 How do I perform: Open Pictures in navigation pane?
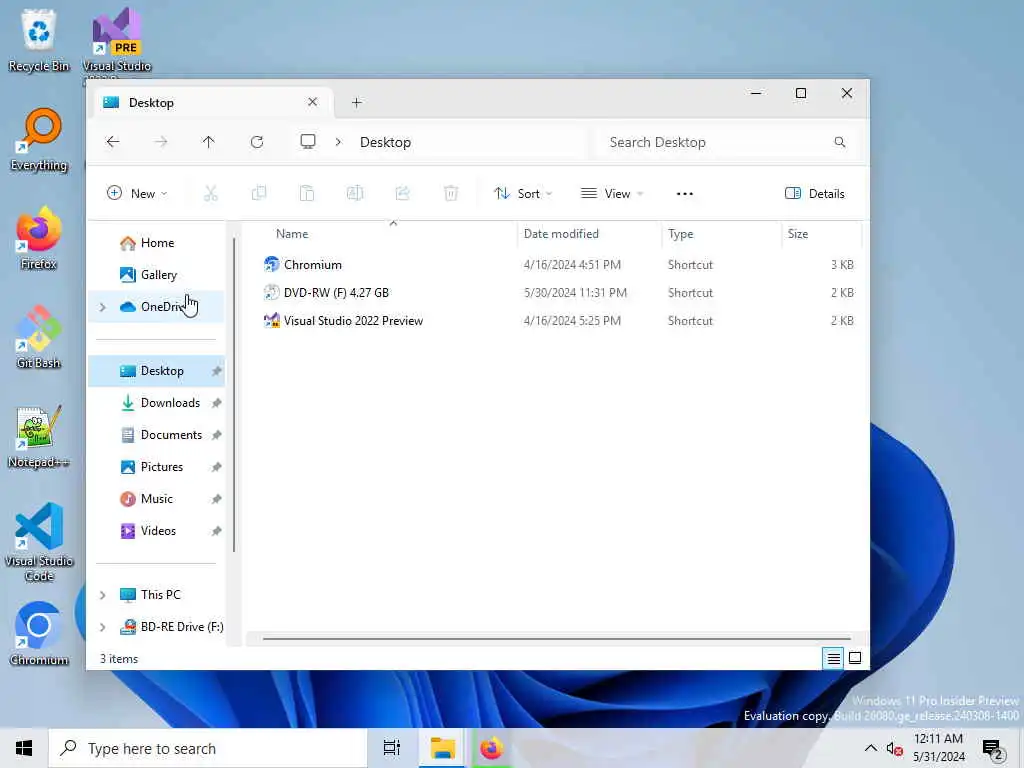tap(157, 467)
